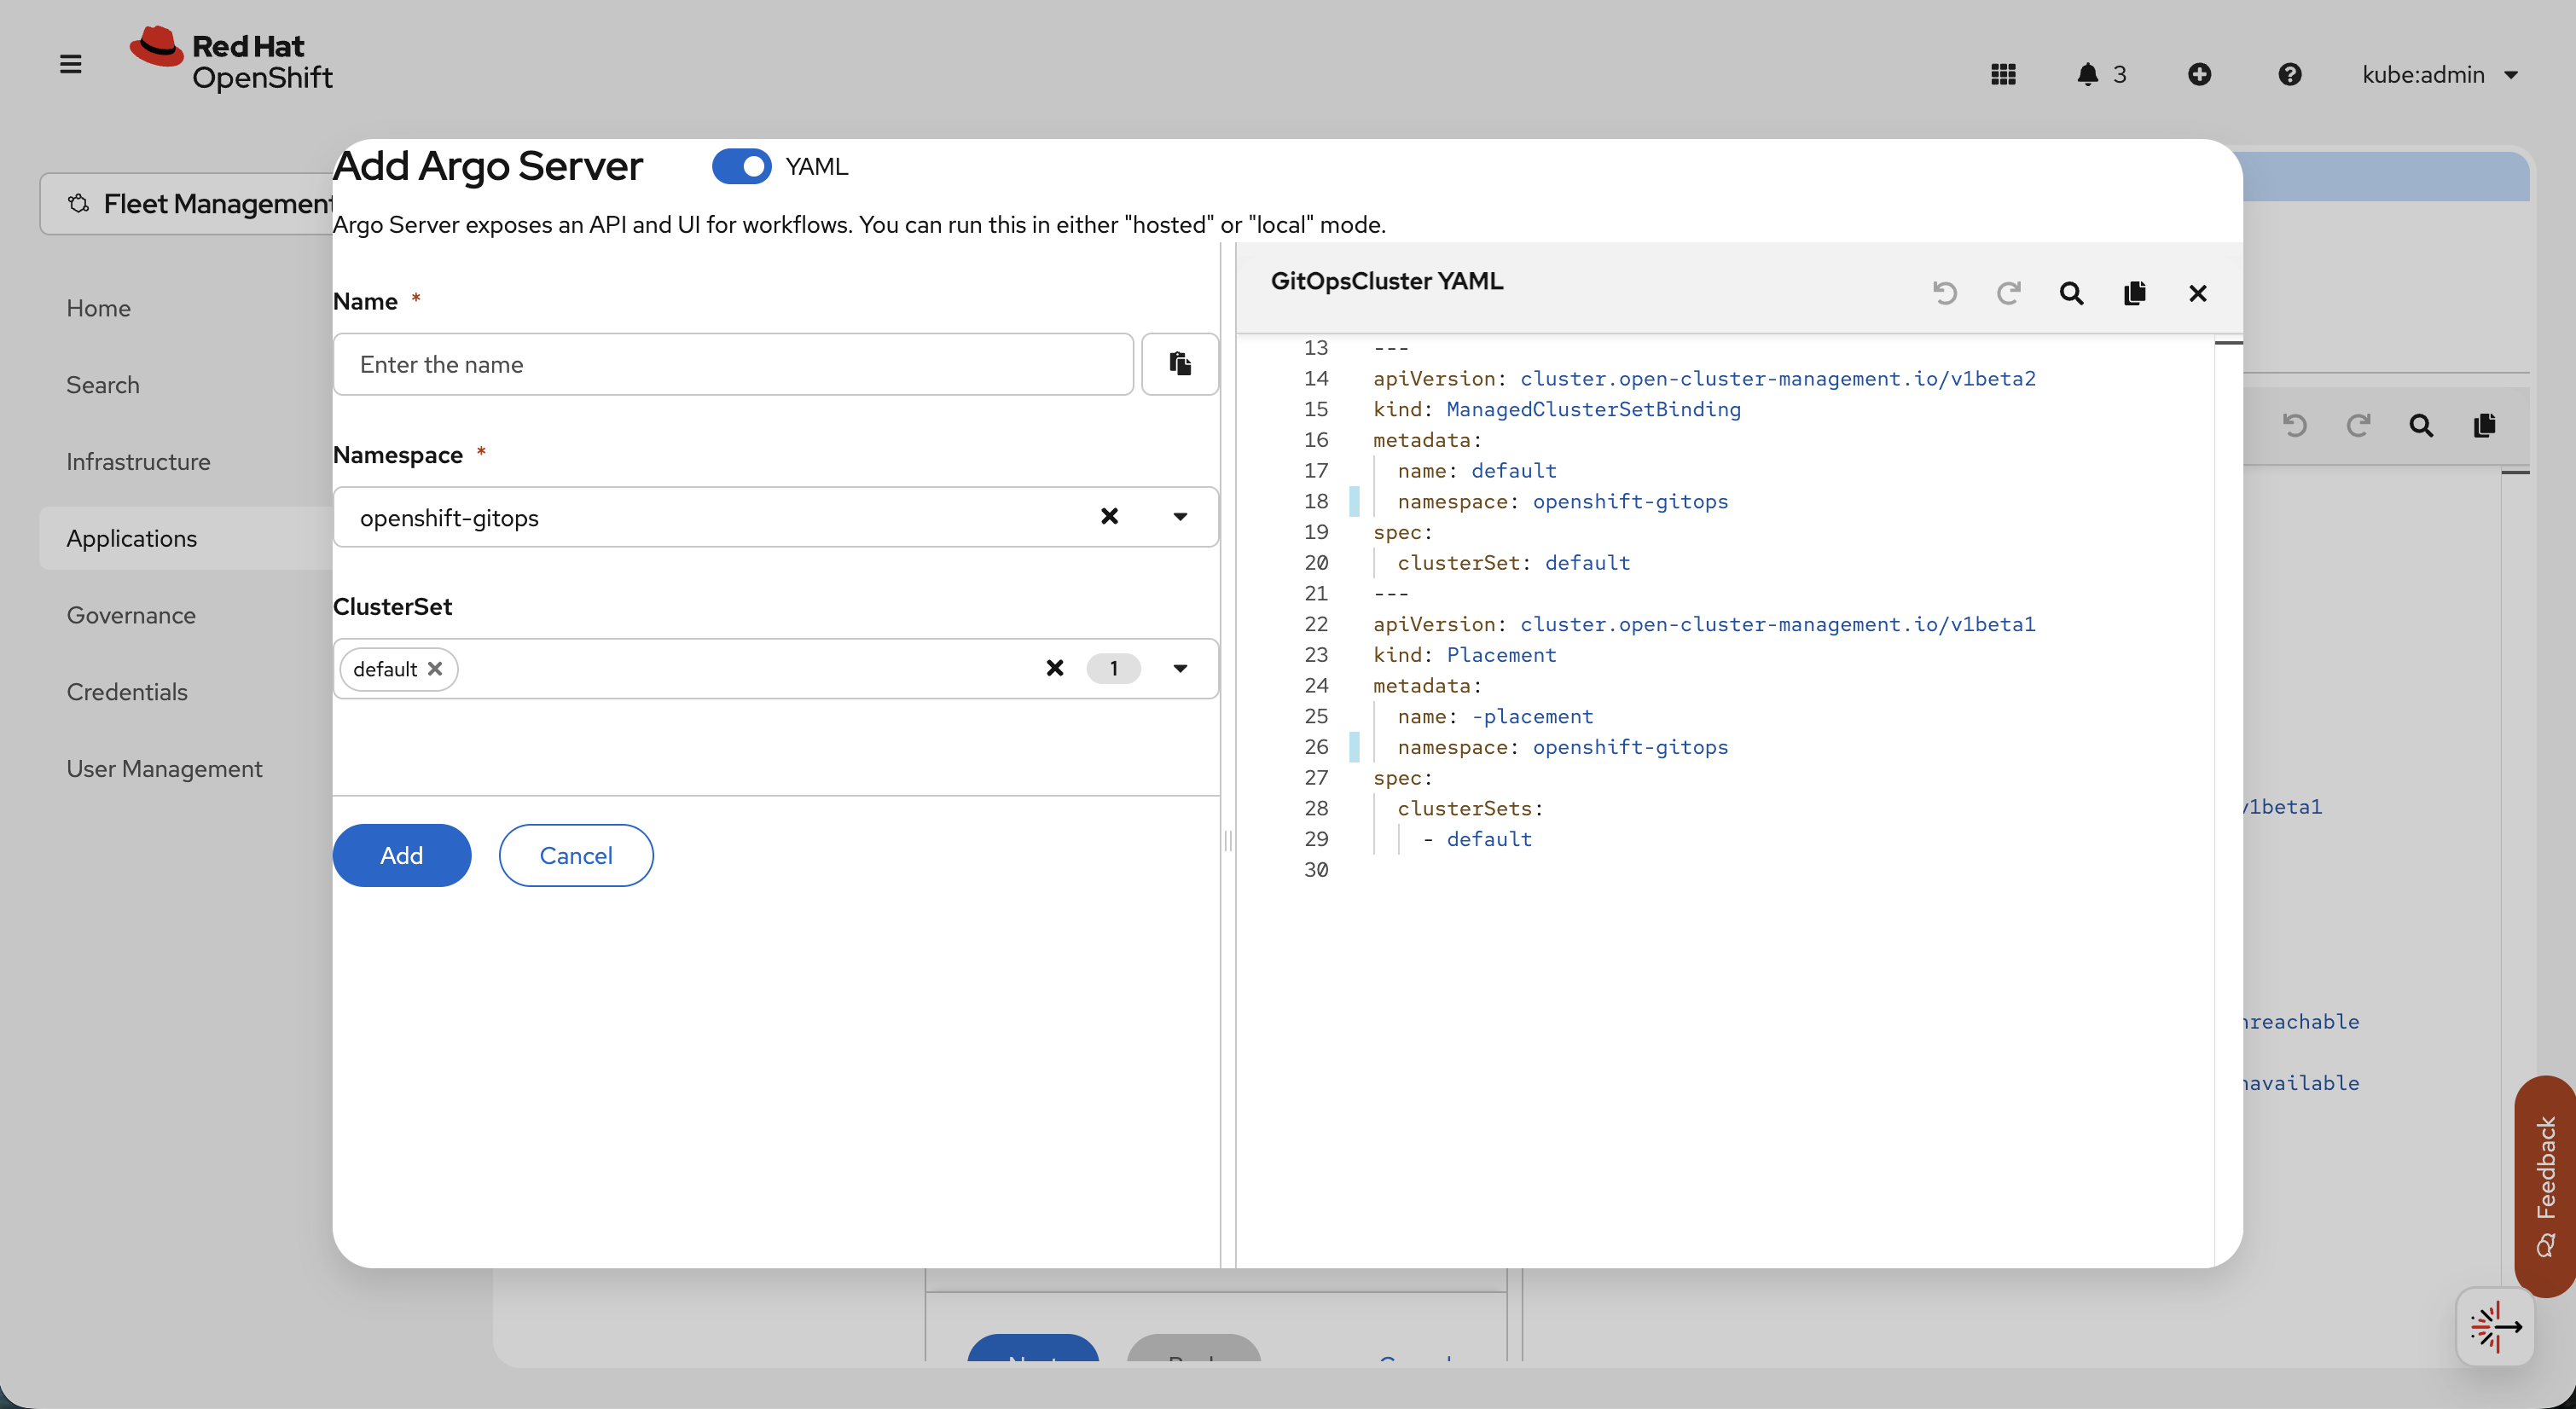Click into the Name input field

(732, 364)
